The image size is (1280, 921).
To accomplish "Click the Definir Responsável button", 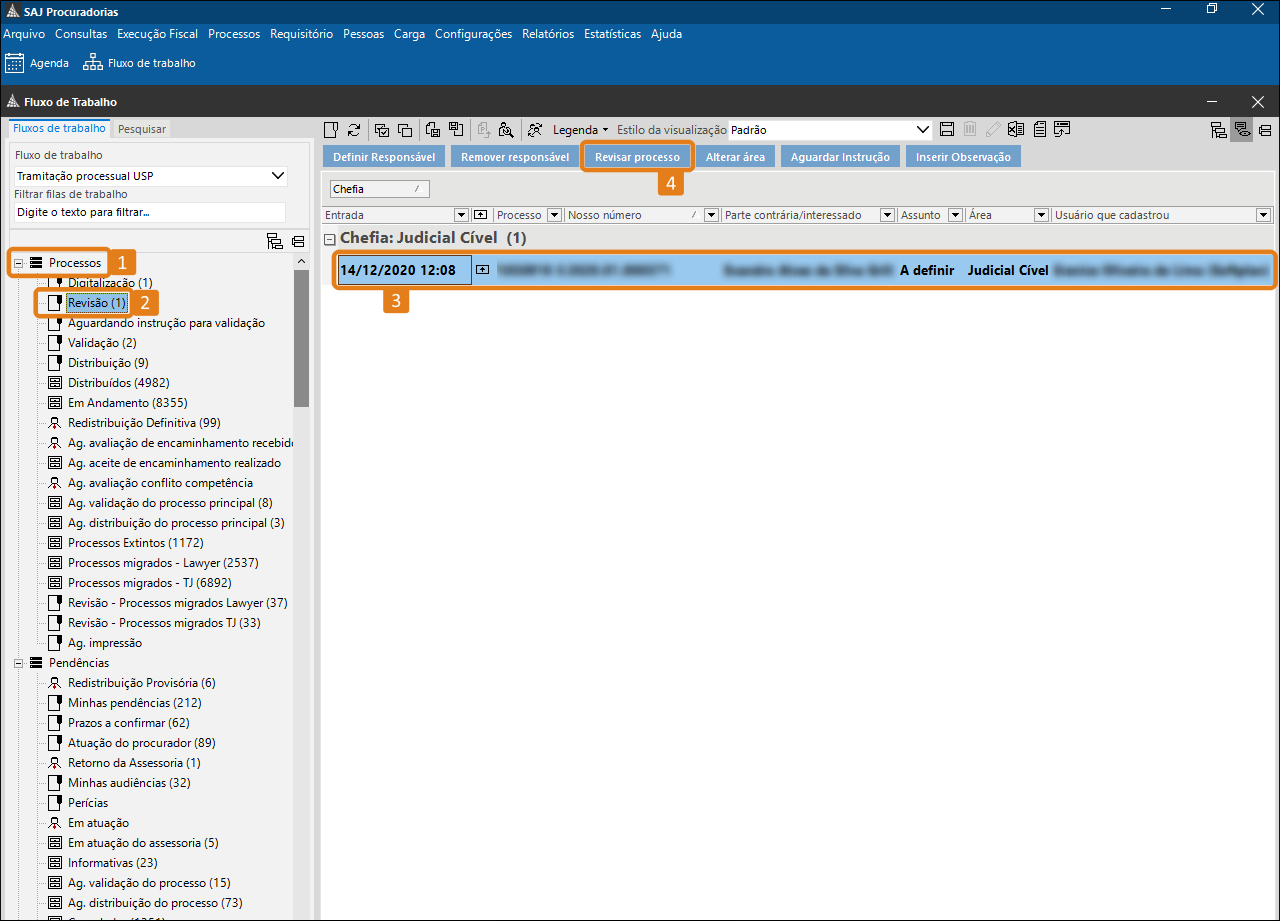I will pos(384,157).
